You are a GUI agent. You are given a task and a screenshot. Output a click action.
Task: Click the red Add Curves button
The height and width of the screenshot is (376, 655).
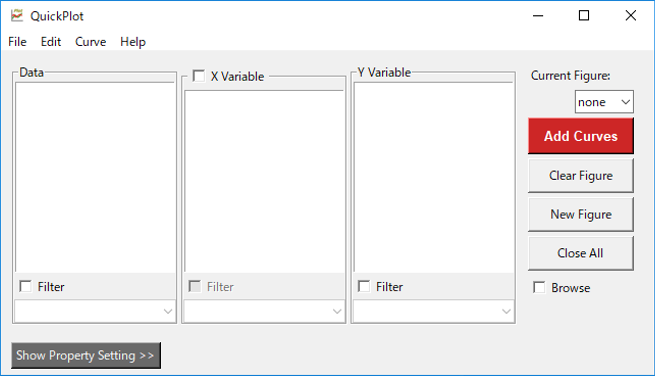(581, 136)
